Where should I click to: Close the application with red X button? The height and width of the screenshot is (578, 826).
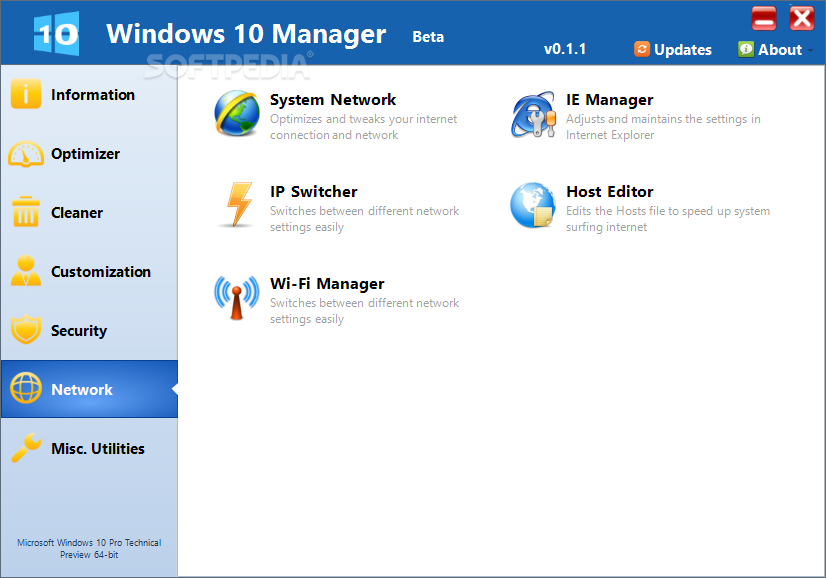tap(802, 19)
